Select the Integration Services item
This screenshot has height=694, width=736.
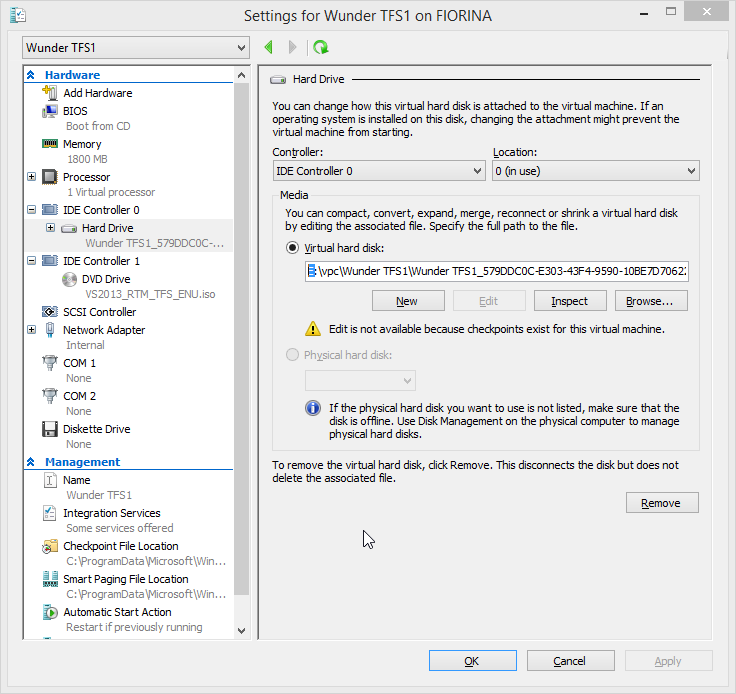pos(112,513)
